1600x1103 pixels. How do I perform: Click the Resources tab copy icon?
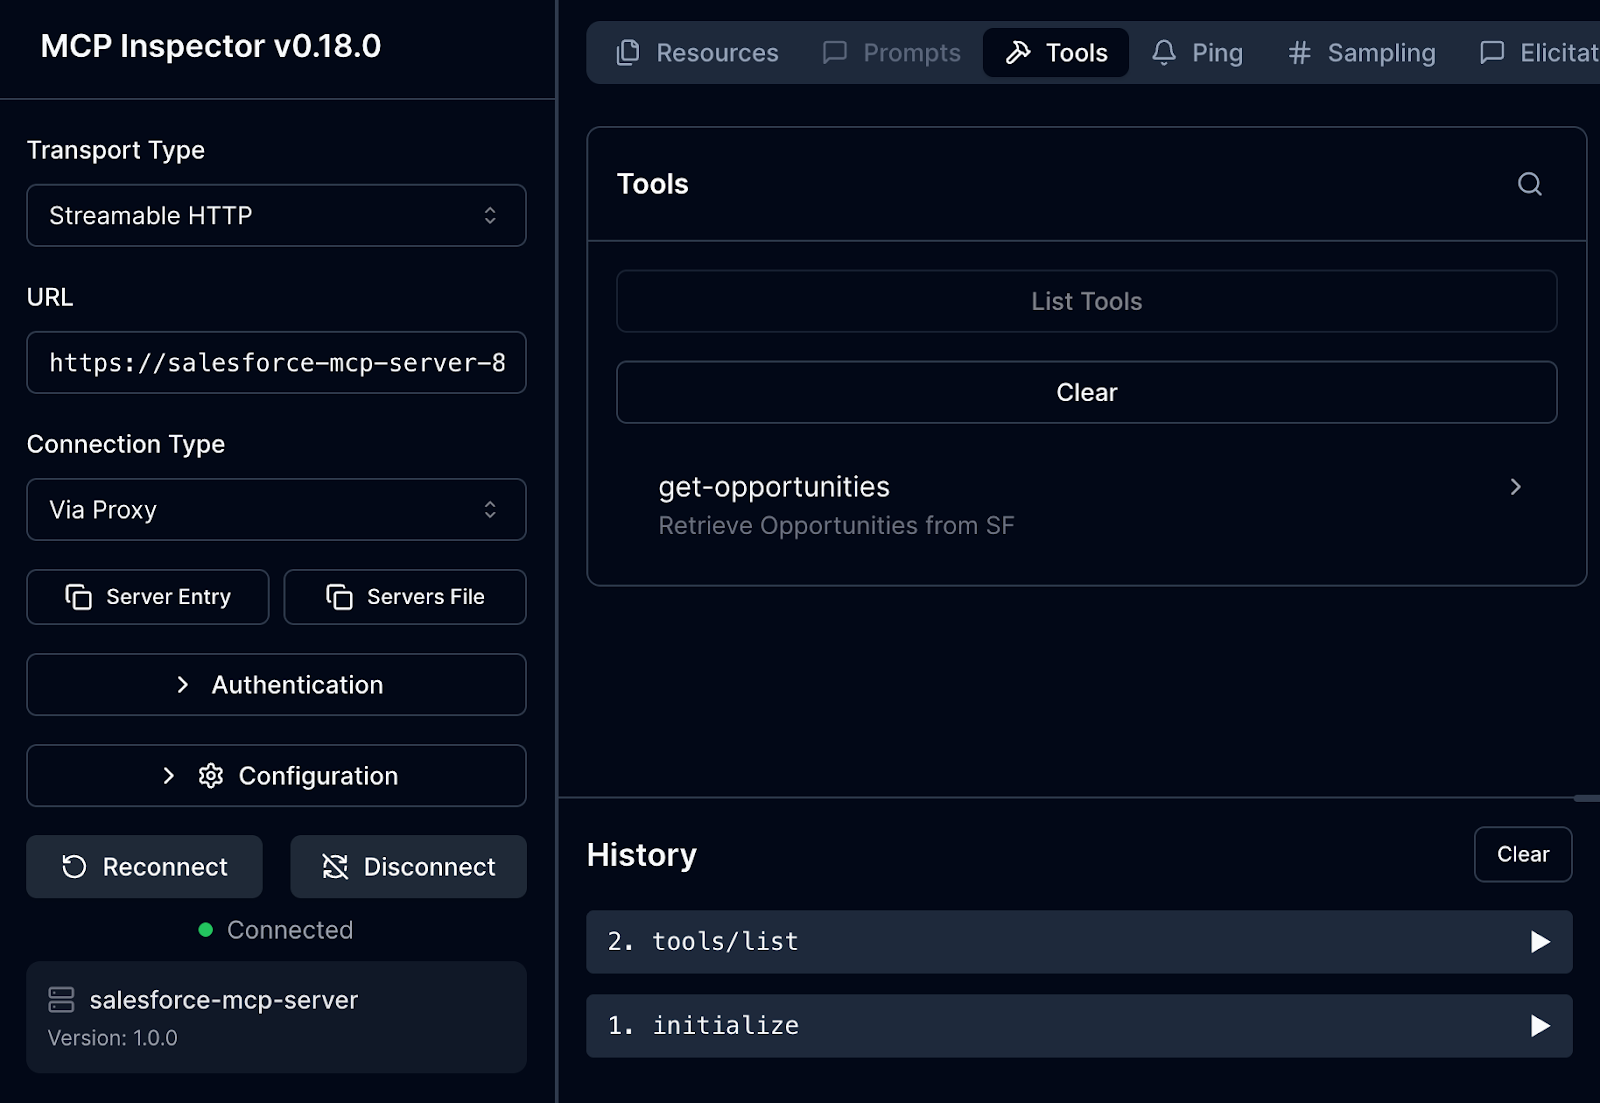(x=628, y=52)
